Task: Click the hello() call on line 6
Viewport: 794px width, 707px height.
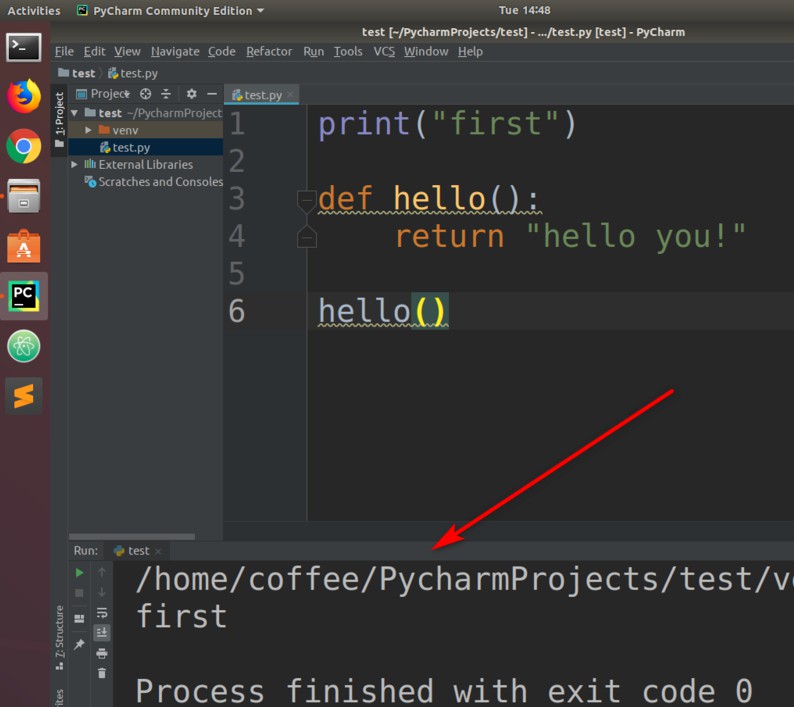Action: click(382, 311)
